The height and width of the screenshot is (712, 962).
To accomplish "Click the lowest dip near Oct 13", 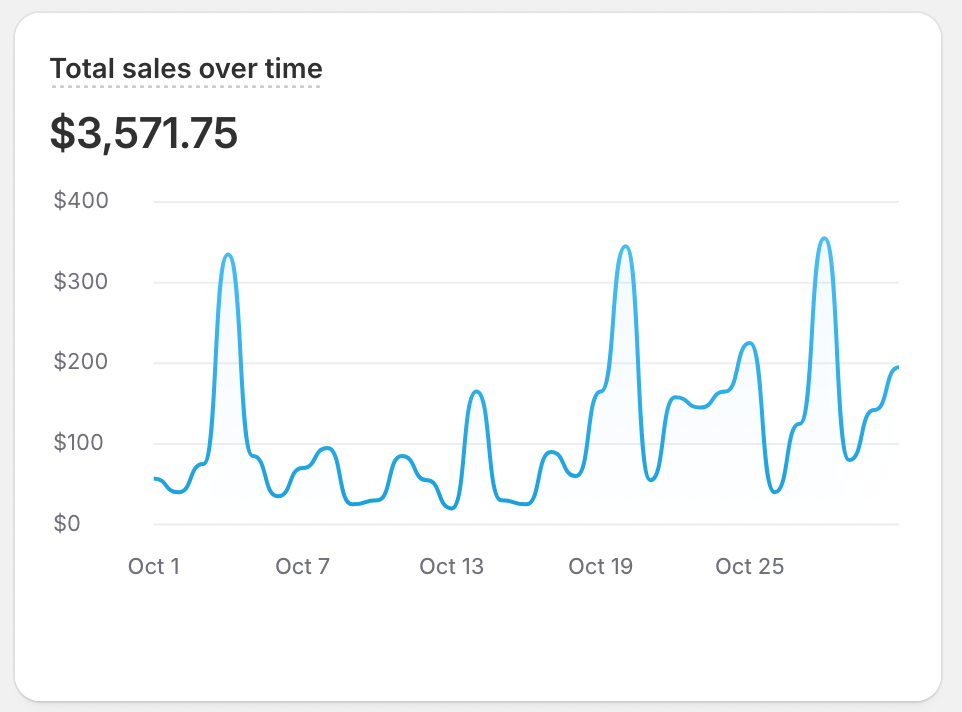I will pos(451,508).
